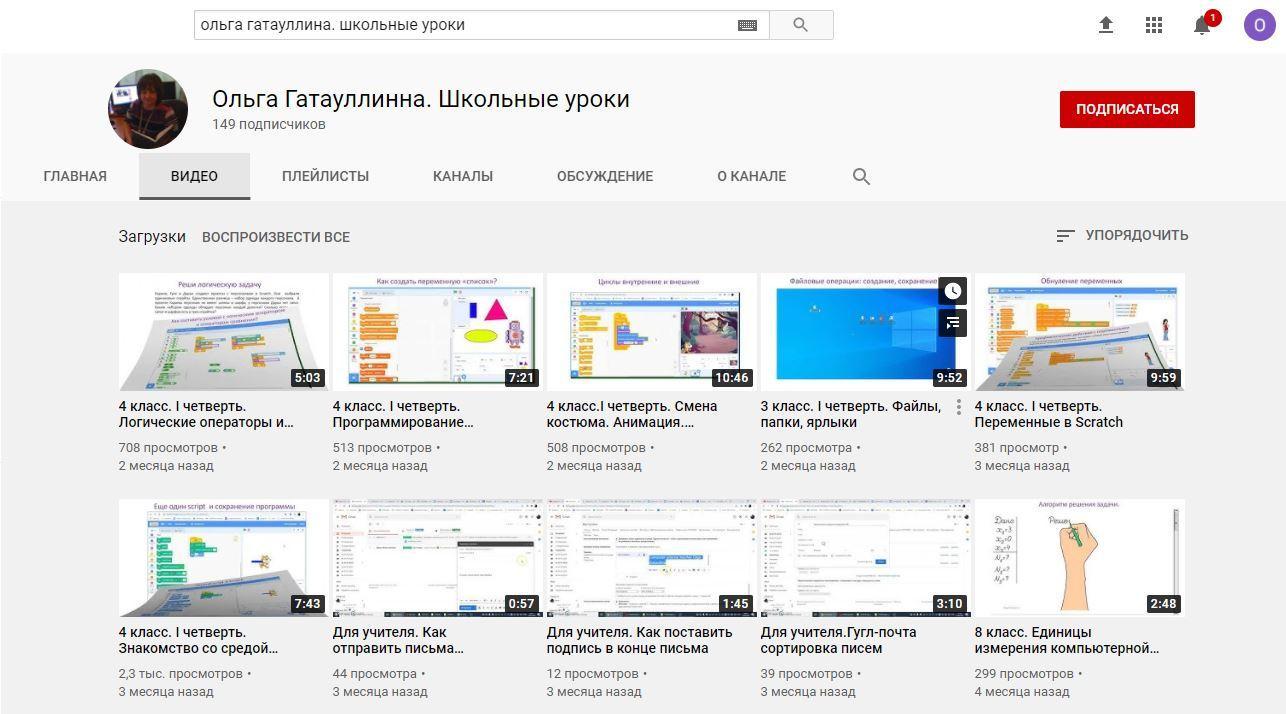Viewport: 1286px width, 714px height.
Task: Open Логические операторы video thumbnail
Action: coord(223,332)
